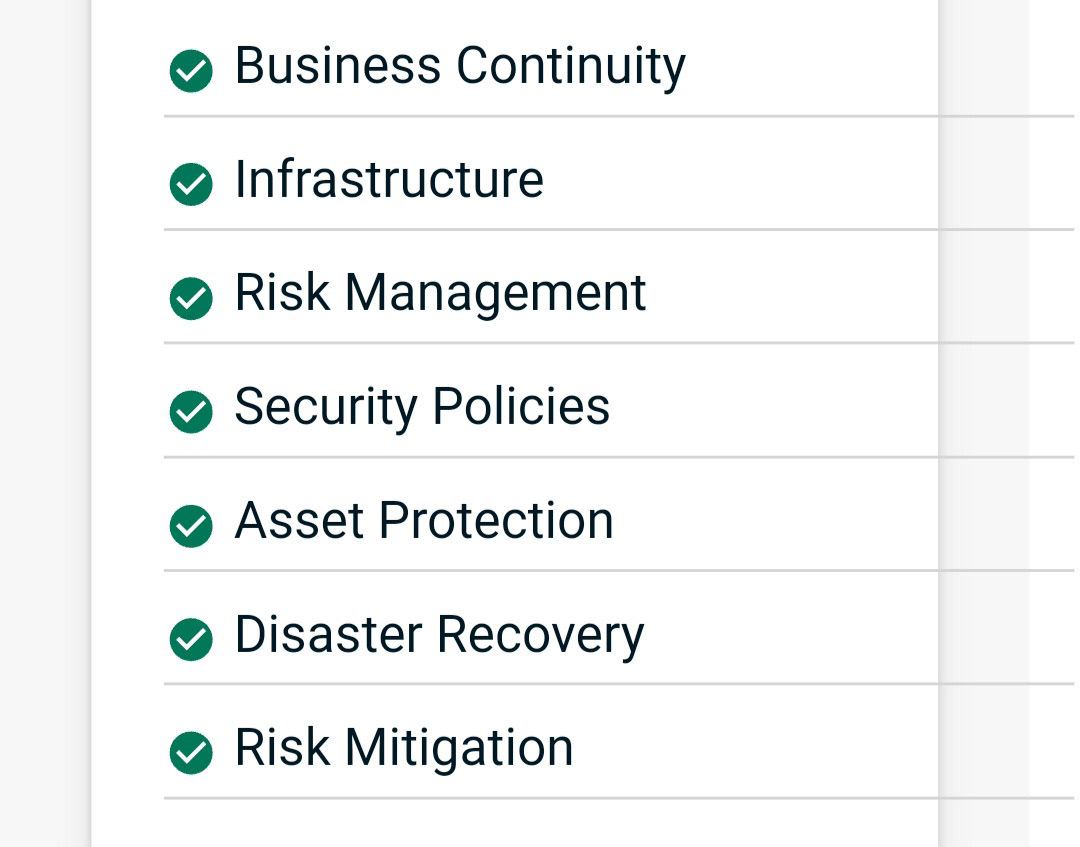Select the Infrastructure label
The height and width of the screenshot is (847, 1080).
(x=388, y=180)
